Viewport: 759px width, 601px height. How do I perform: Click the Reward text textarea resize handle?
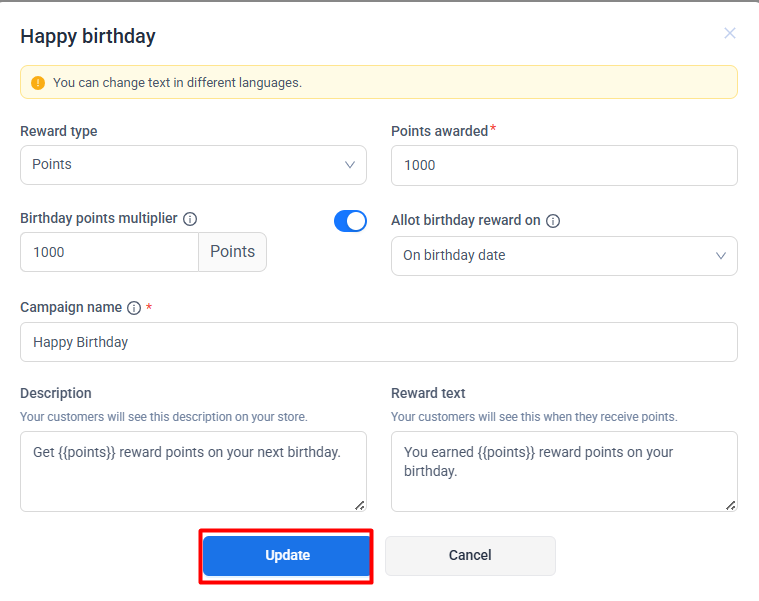pyautogui.click(x=731, y=505)
